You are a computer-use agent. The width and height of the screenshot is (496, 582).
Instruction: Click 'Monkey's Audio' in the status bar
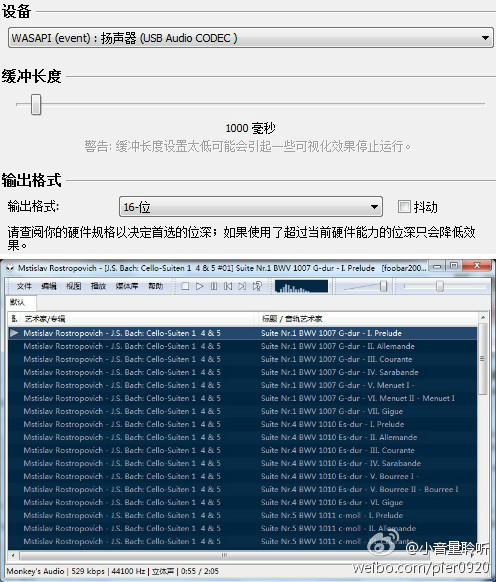point(35,571)
